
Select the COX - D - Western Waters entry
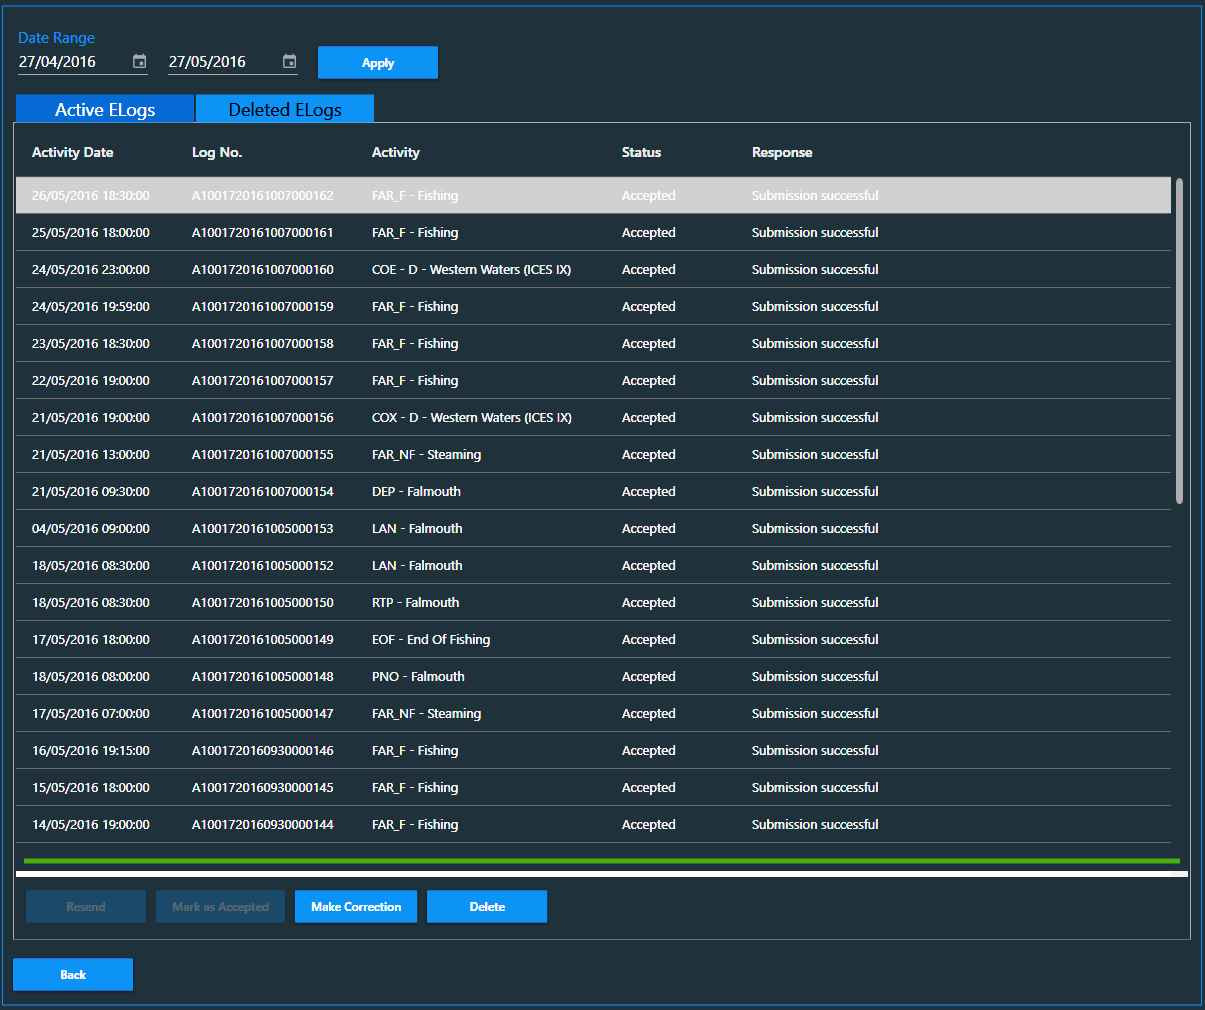[593, 418]
